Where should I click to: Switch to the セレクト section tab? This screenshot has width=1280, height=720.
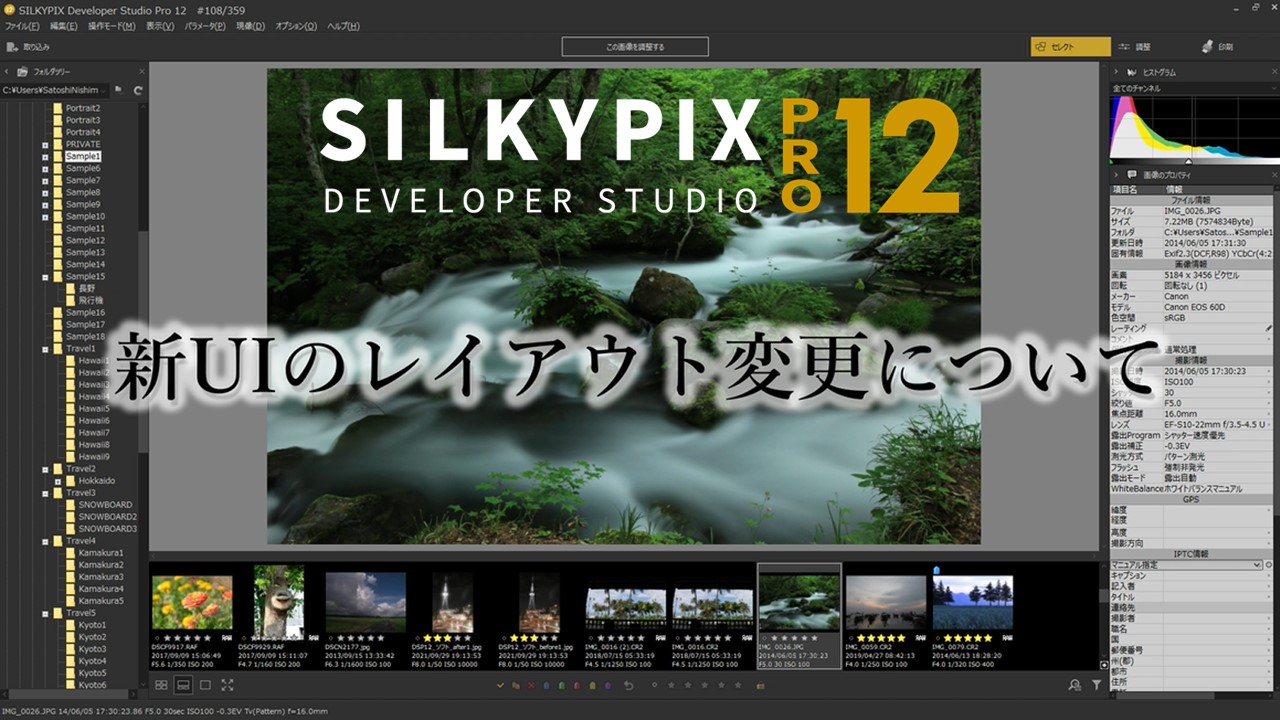1070,47
